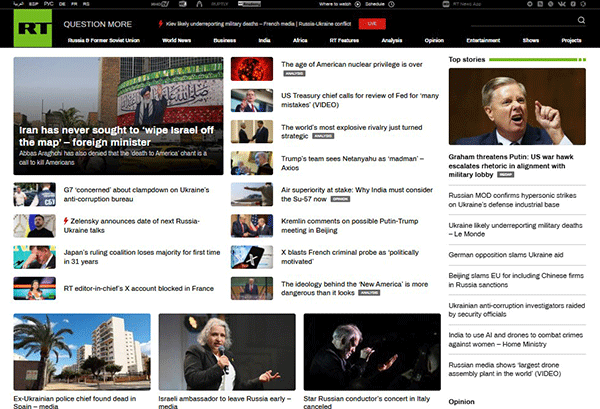Open Where to watch link
This screenshot has width=600, height=409.
point(335,4)
